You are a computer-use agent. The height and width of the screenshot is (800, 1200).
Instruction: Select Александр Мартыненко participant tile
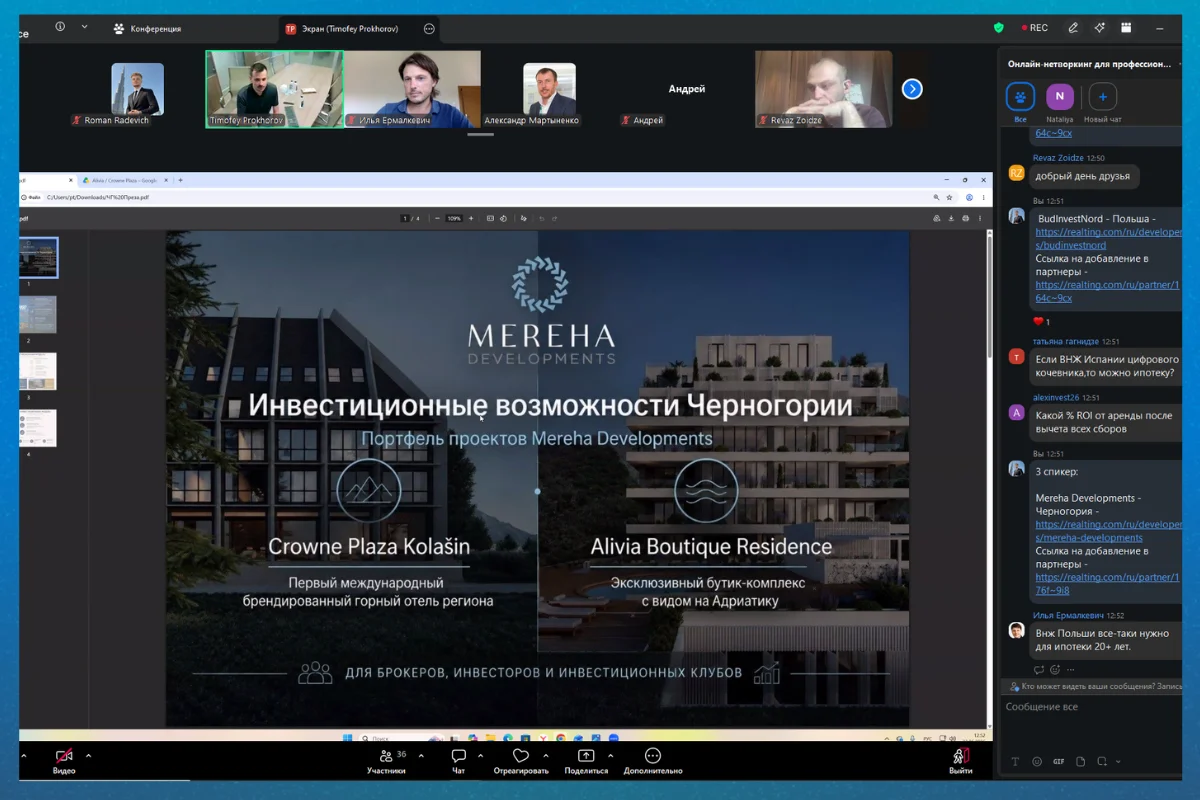[549, 89]
